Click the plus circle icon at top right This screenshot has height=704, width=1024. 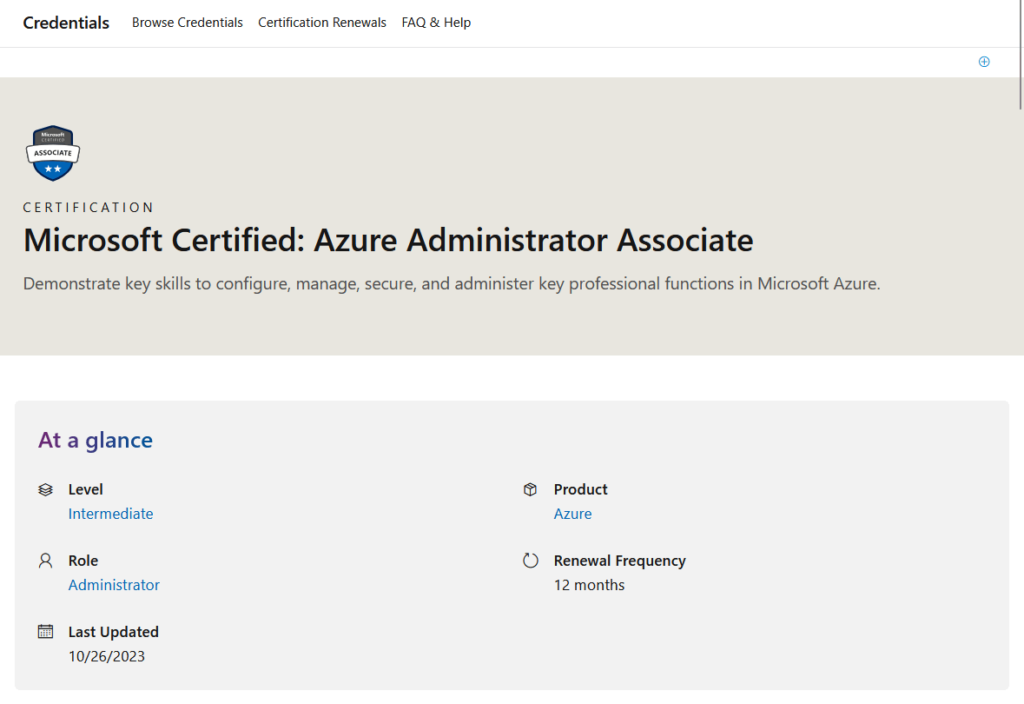coord(984,61)
